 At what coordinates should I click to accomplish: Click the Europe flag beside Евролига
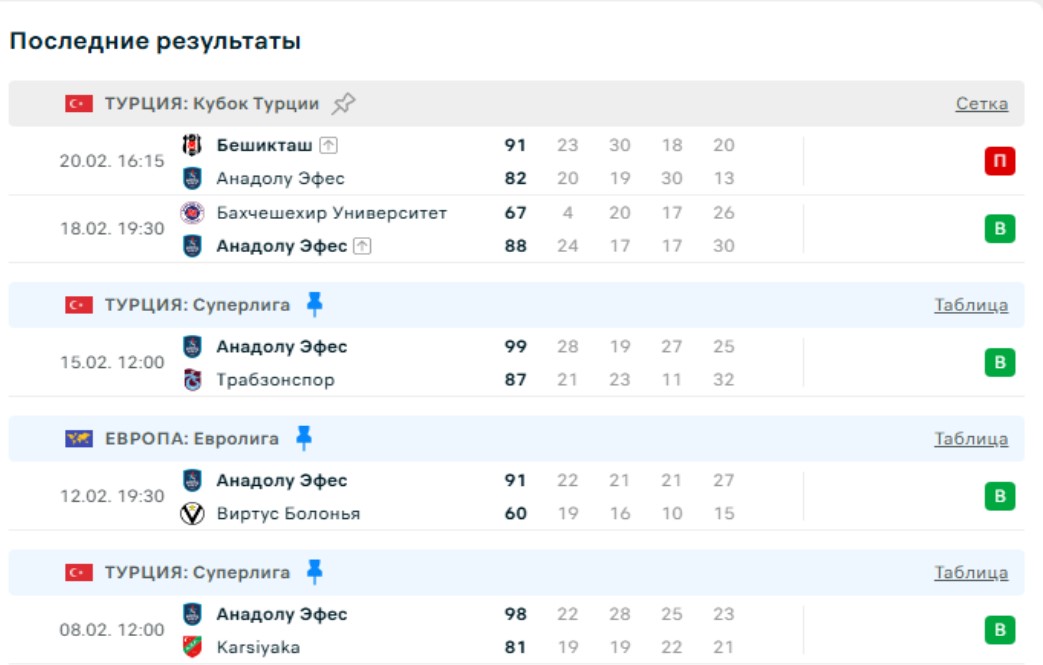pyautogui.click(x=79, y=439)
